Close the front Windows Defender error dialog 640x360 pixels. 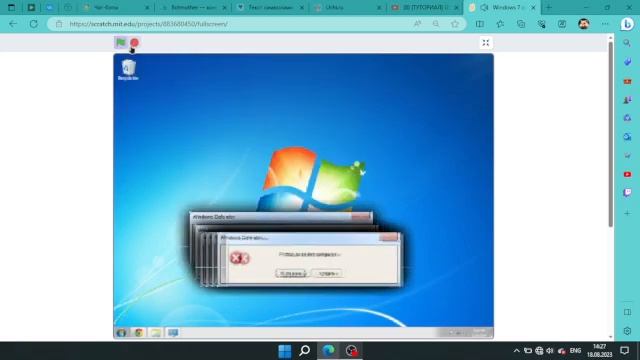(388, 237)
